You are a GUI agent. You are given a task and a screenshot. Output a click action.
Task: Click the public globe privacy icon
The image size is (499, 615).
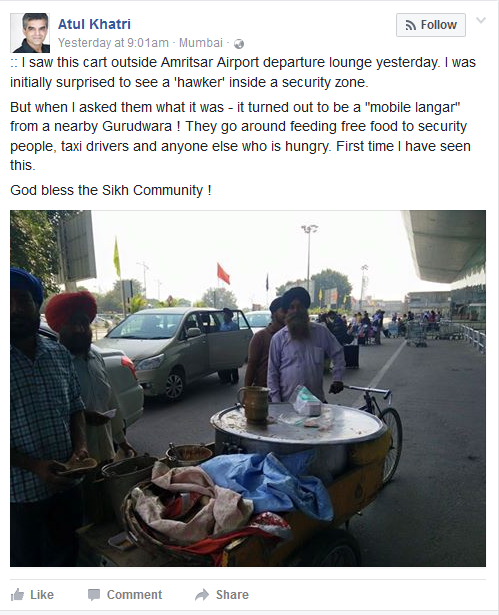click(x=239, y=44)
